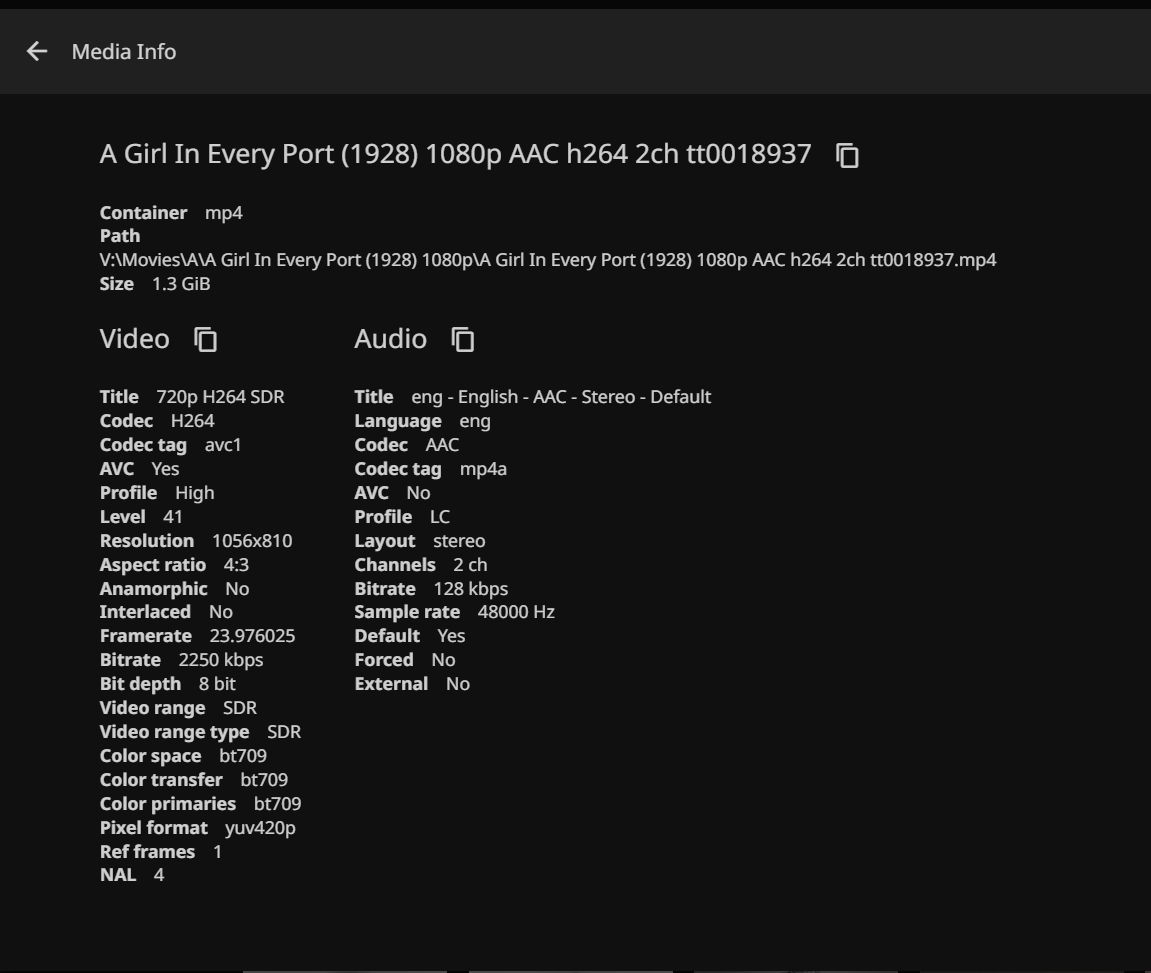Click the Size value 1.3 GiB
Screen dimensions: 1151x973
[x=181, y=284]
